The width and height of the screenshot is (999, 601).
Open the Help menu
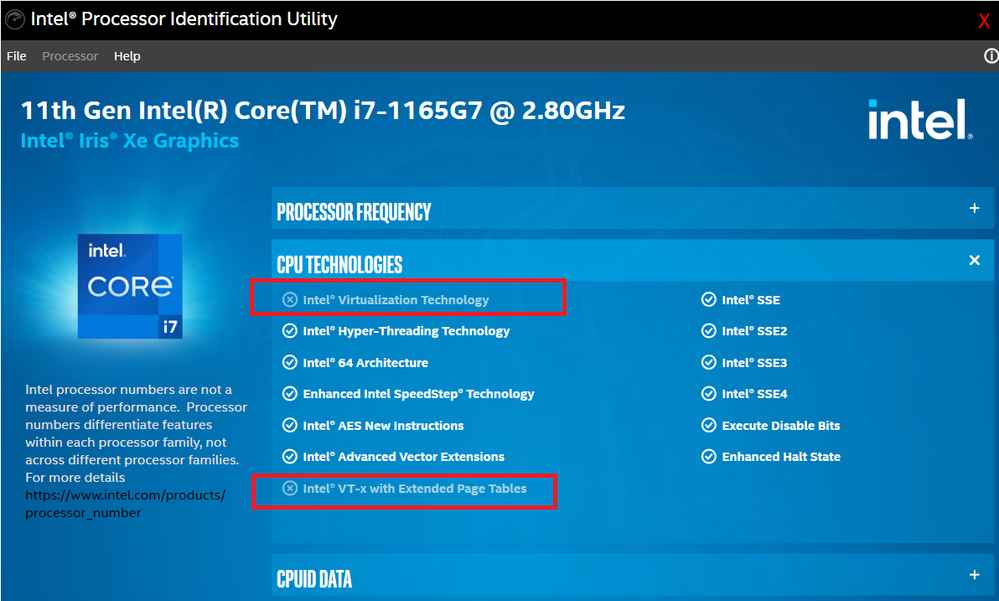pyautogui.click(x=127, y=56)
